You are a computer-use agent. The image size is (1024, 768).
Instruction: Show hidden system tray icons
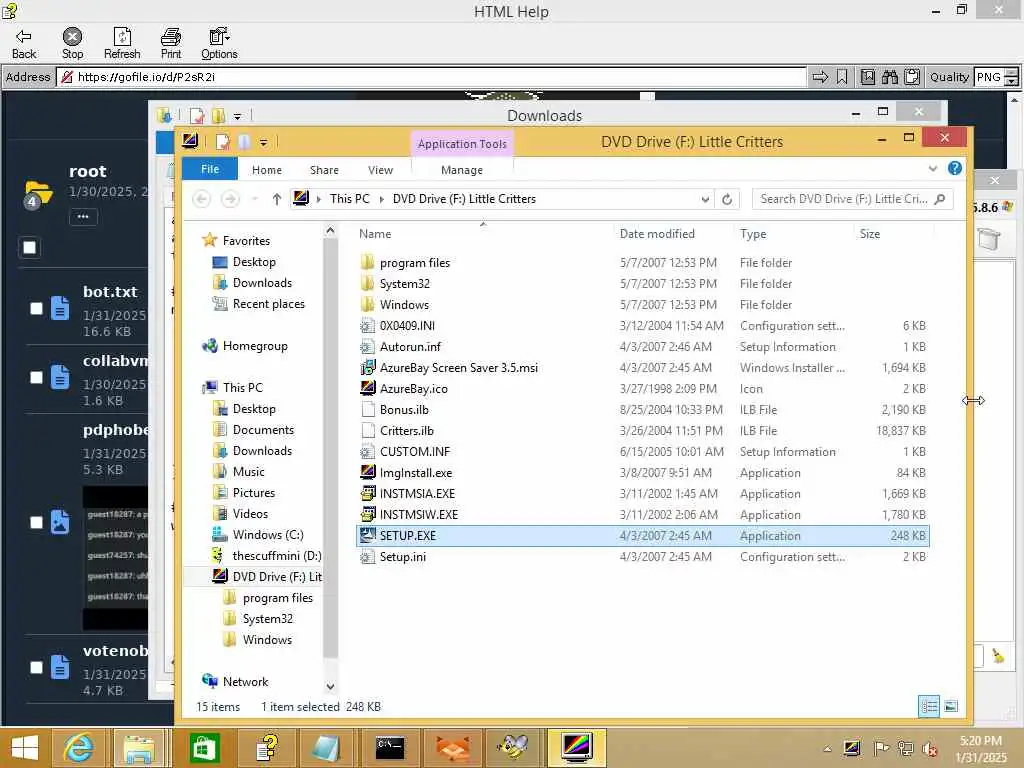[827, 749]
